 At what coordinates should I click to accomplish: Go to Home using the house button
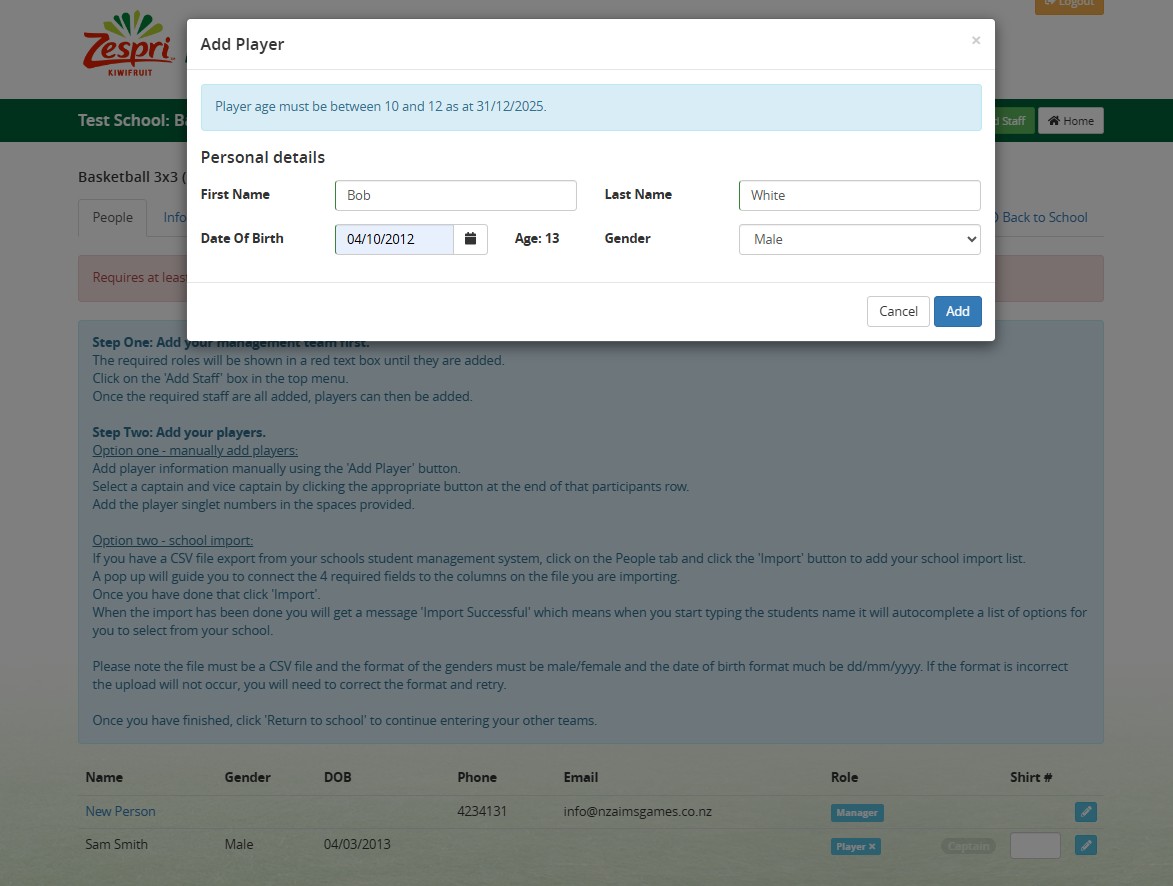tap(1070, 121)
